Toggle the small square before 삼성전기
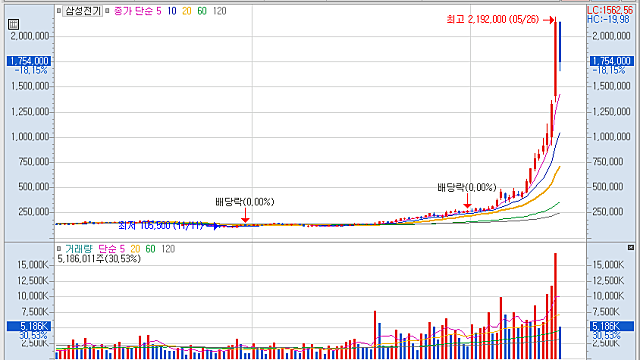Viewport: 640px width, 360px height. click(x=59, y=11)
